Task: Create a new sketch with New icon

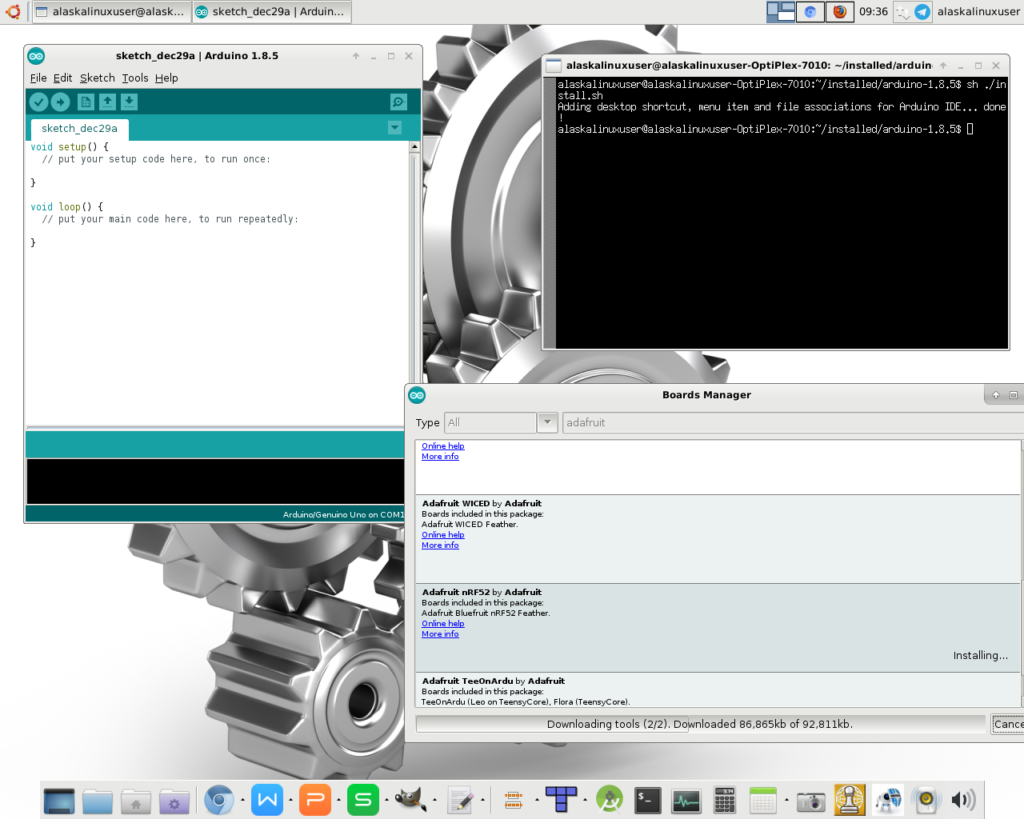Action: pos(86,102)
